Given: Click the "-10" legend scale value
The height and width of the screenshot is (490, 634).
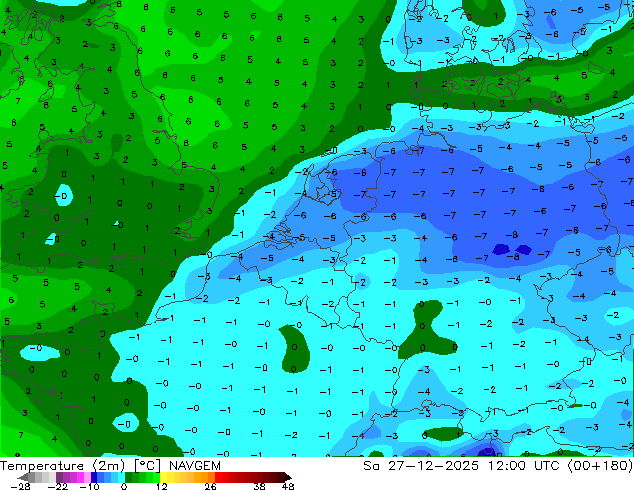Looking at the screenshot, I should click(89, 486).
